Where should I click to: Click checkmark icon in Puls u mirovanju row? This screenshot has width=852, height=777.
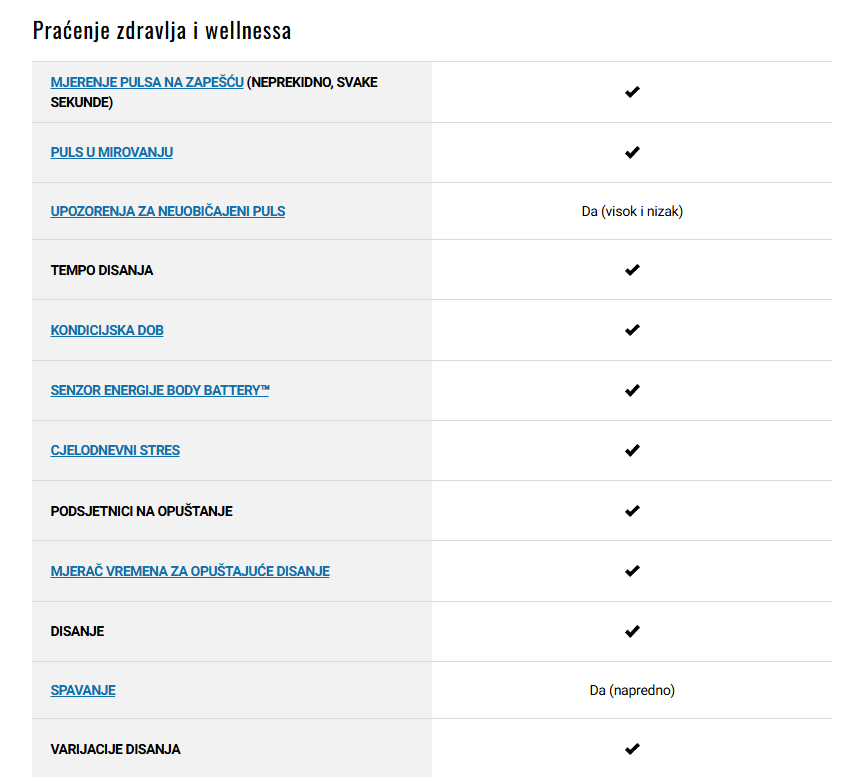tap(632, 153)
